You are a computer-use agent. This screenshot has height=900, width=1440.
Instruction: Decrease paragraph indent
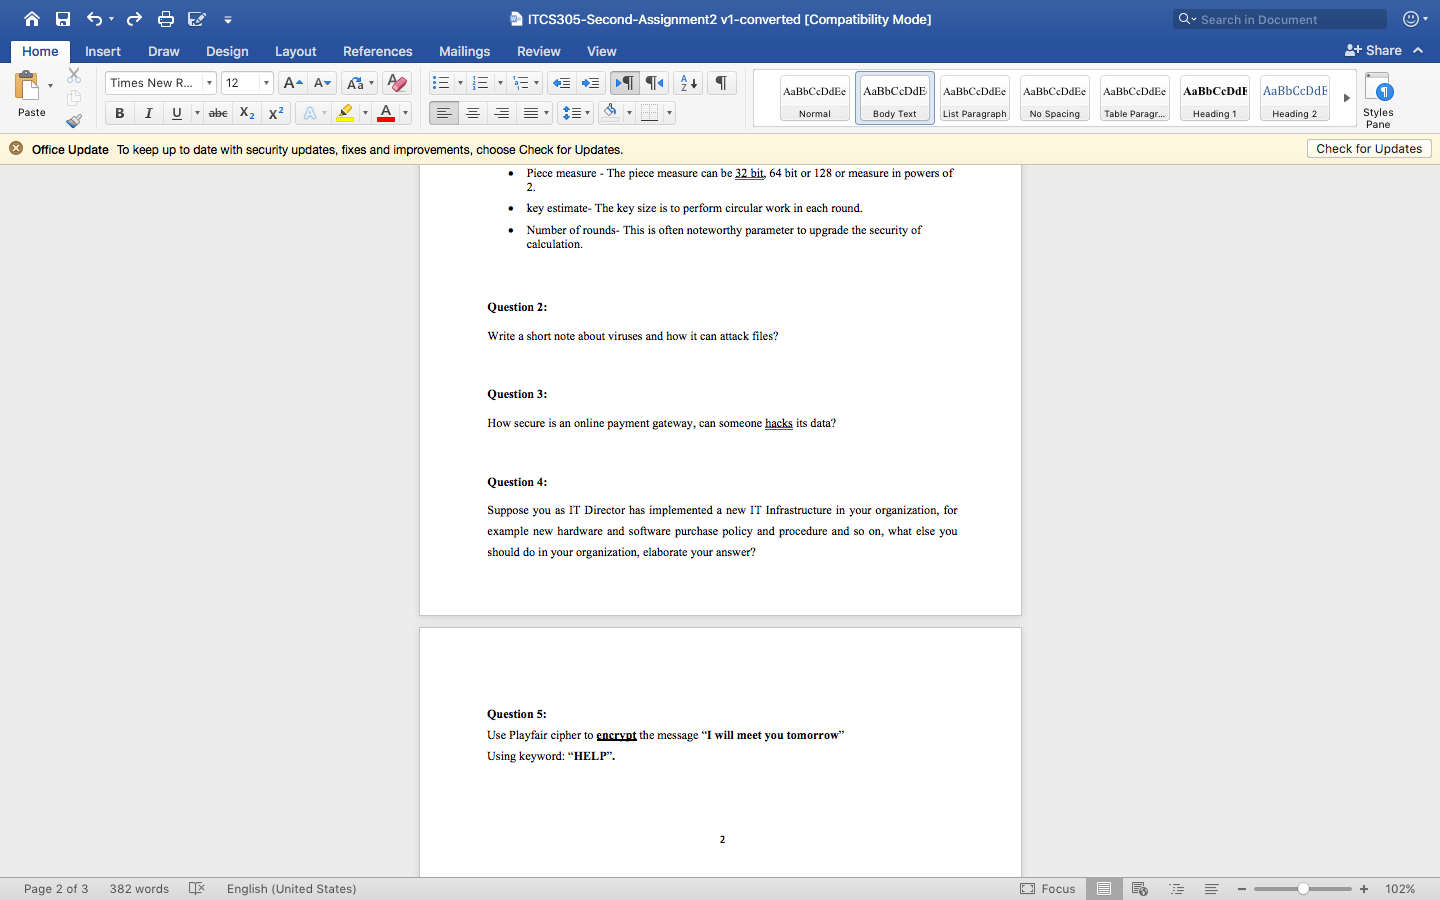(x=562, y=83)
